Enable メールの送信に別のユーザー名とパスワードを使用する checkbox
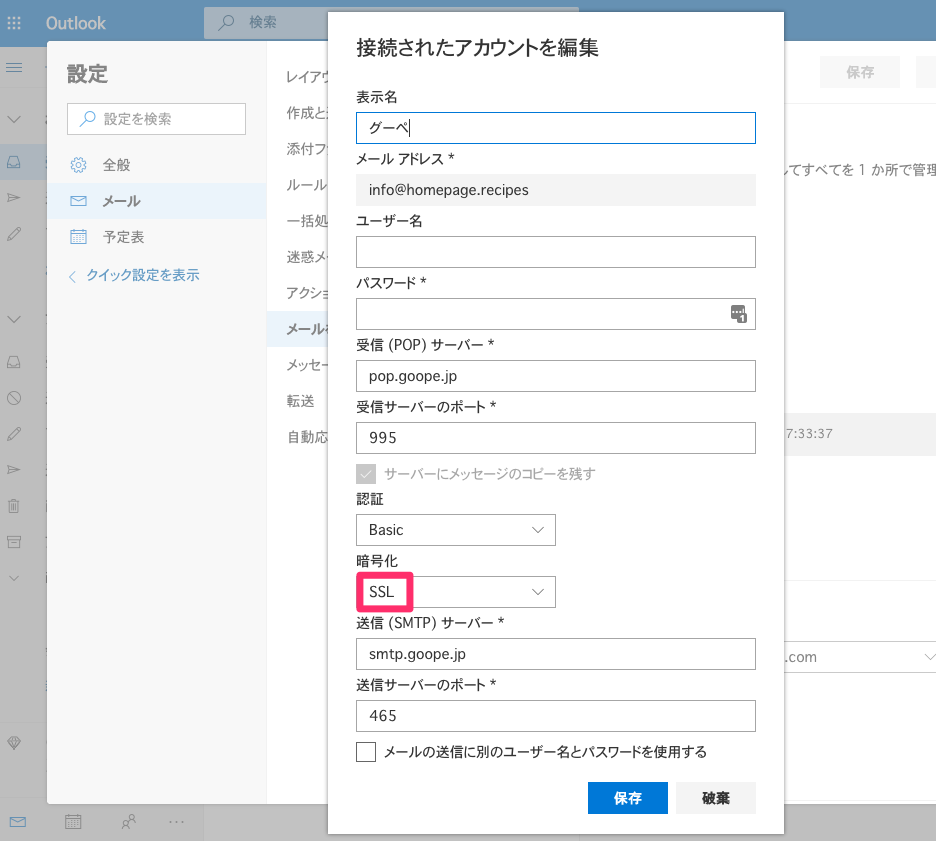 tap(366, 752)
